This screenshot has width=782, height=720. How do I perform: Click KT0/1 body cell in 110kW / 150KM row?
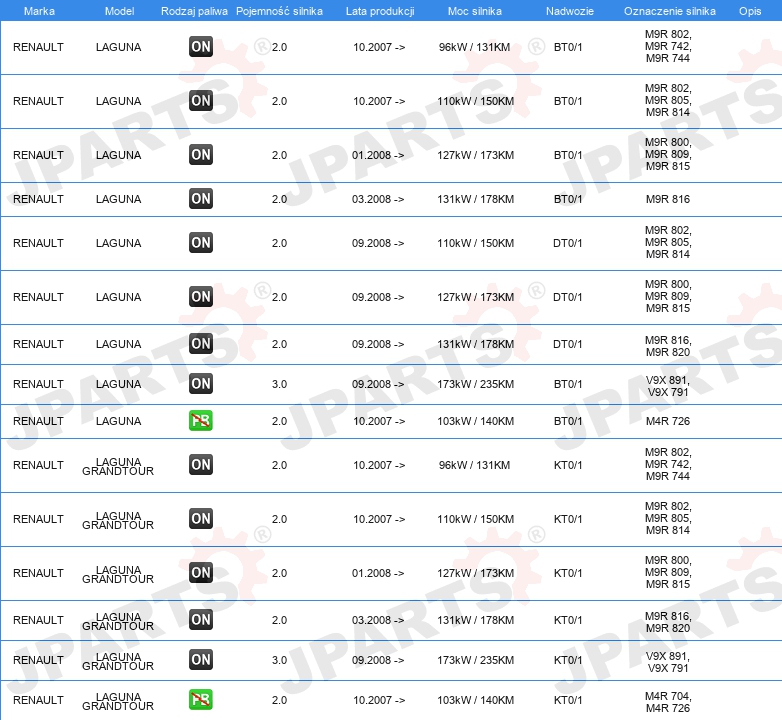(x=568, y=519)
